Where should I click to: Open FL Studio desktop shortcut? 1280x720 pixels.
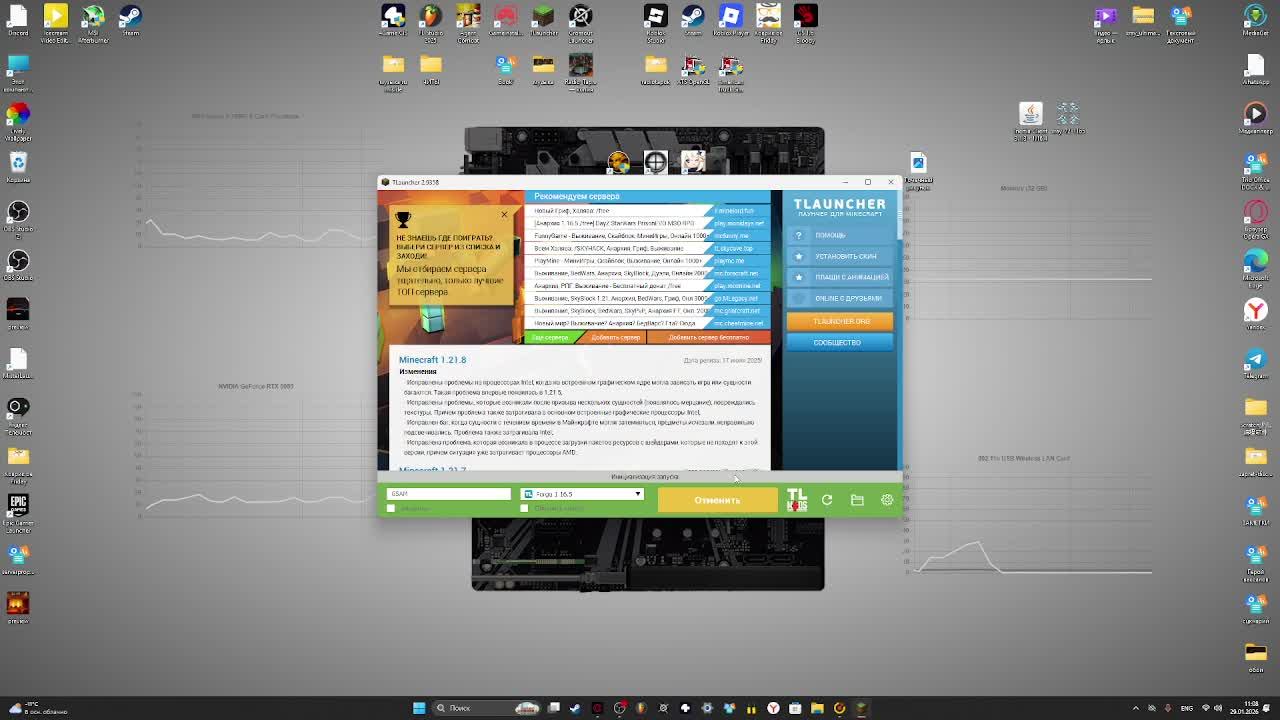tap(430, 22)
